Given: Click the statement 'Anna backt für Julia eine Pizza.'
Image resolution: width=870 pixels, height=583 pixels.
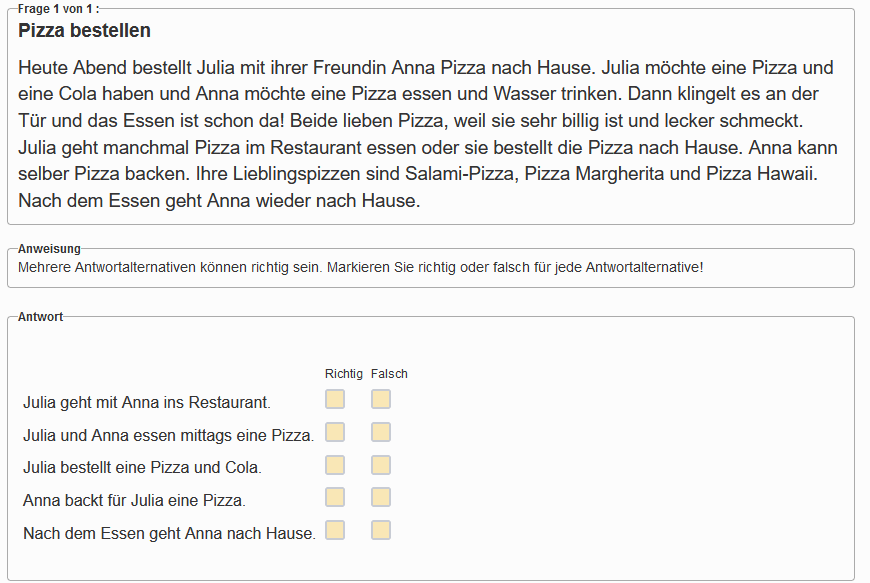Looking at the screenshot, I should [x=134, y=500].
